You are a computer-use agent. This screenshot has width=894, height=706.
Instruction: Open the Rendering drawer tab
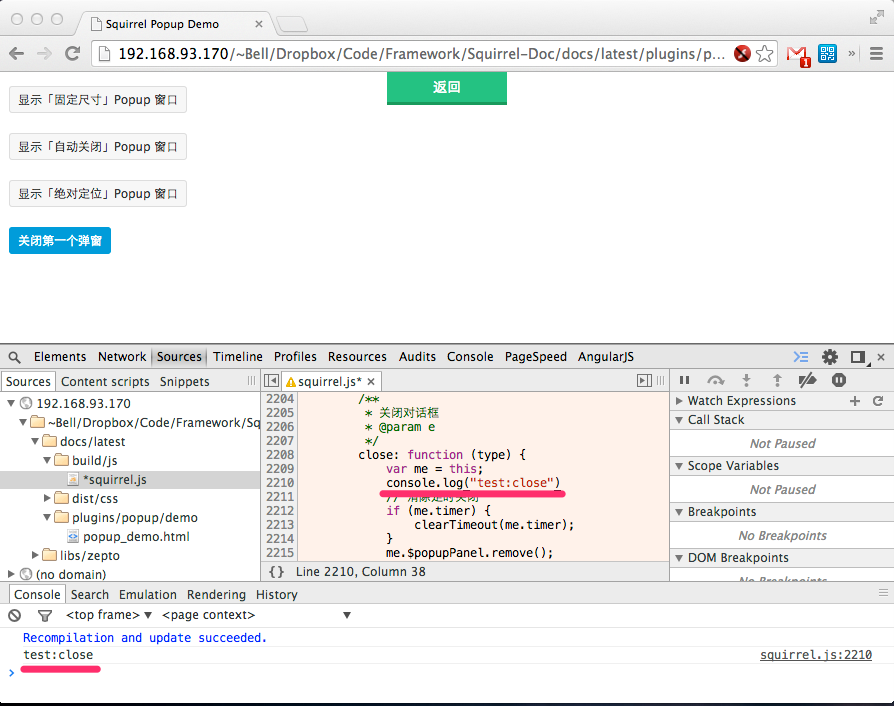click(216, 595)
